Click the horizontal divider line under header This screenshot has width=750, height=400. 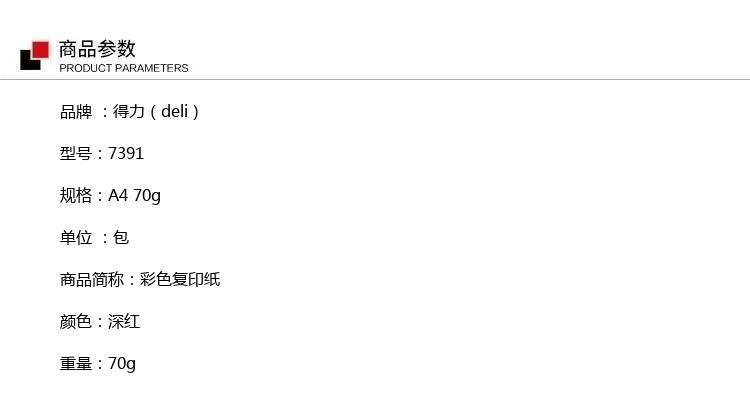point(375,79)
